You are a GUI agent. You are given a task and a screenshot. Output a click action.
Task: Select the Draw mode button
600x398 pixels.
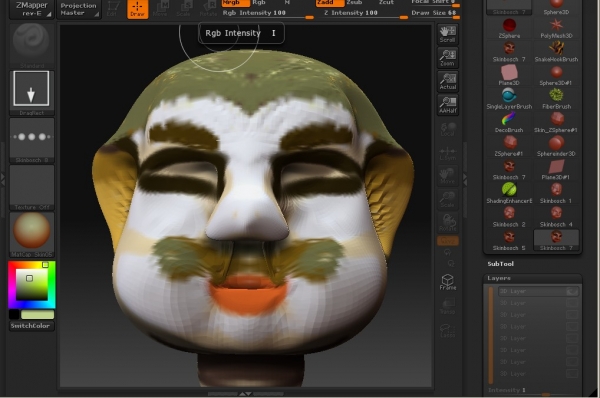[x=137, y=9]
